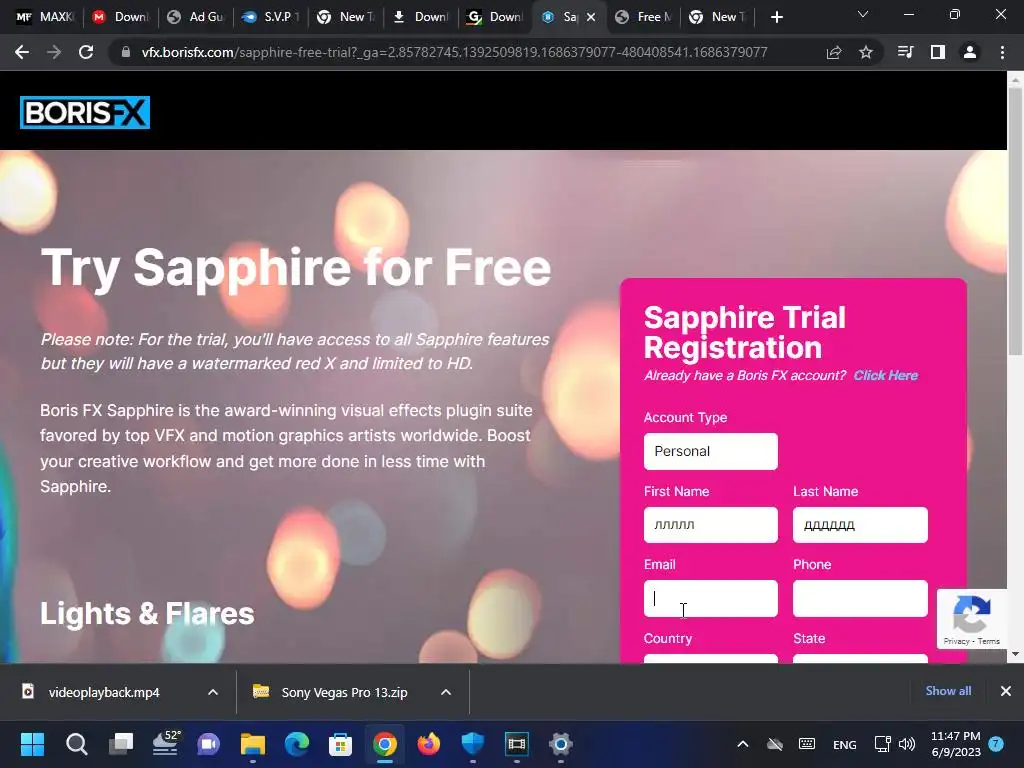
Task: Bookmark this page with the star icon
Action: (866, 52)
